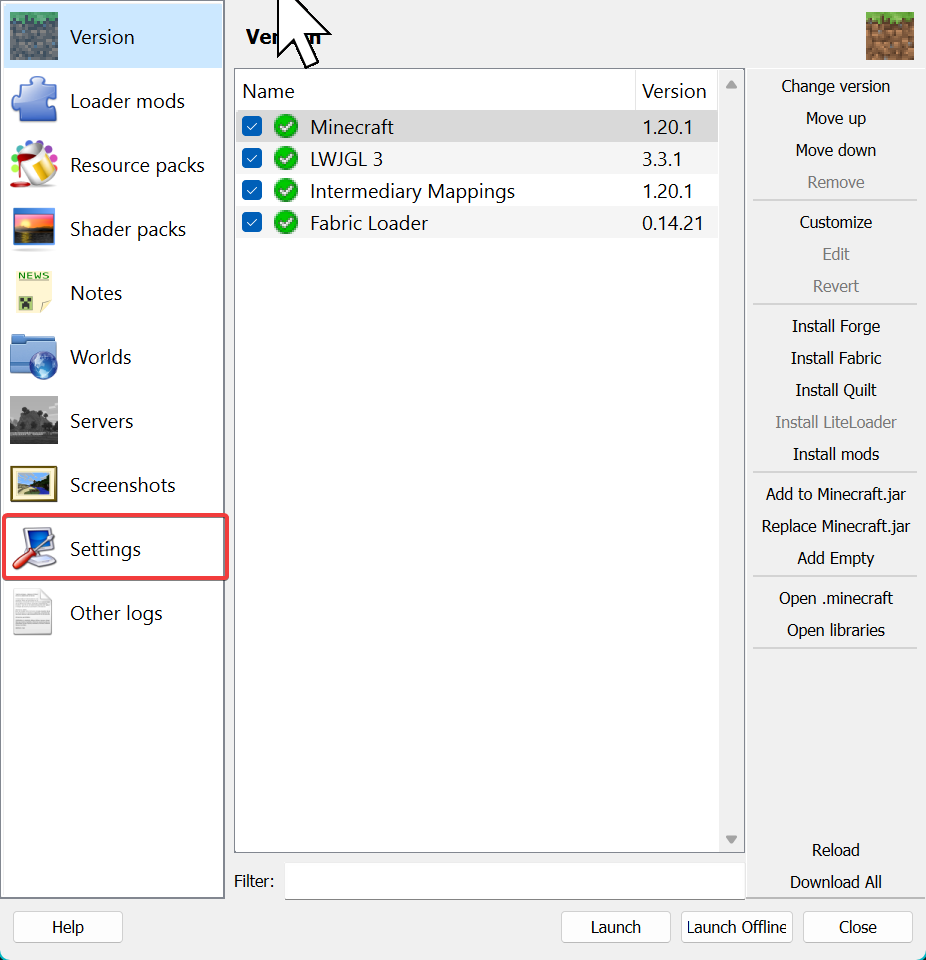
Task: Click Reload
Action: [x=835, y=850]
